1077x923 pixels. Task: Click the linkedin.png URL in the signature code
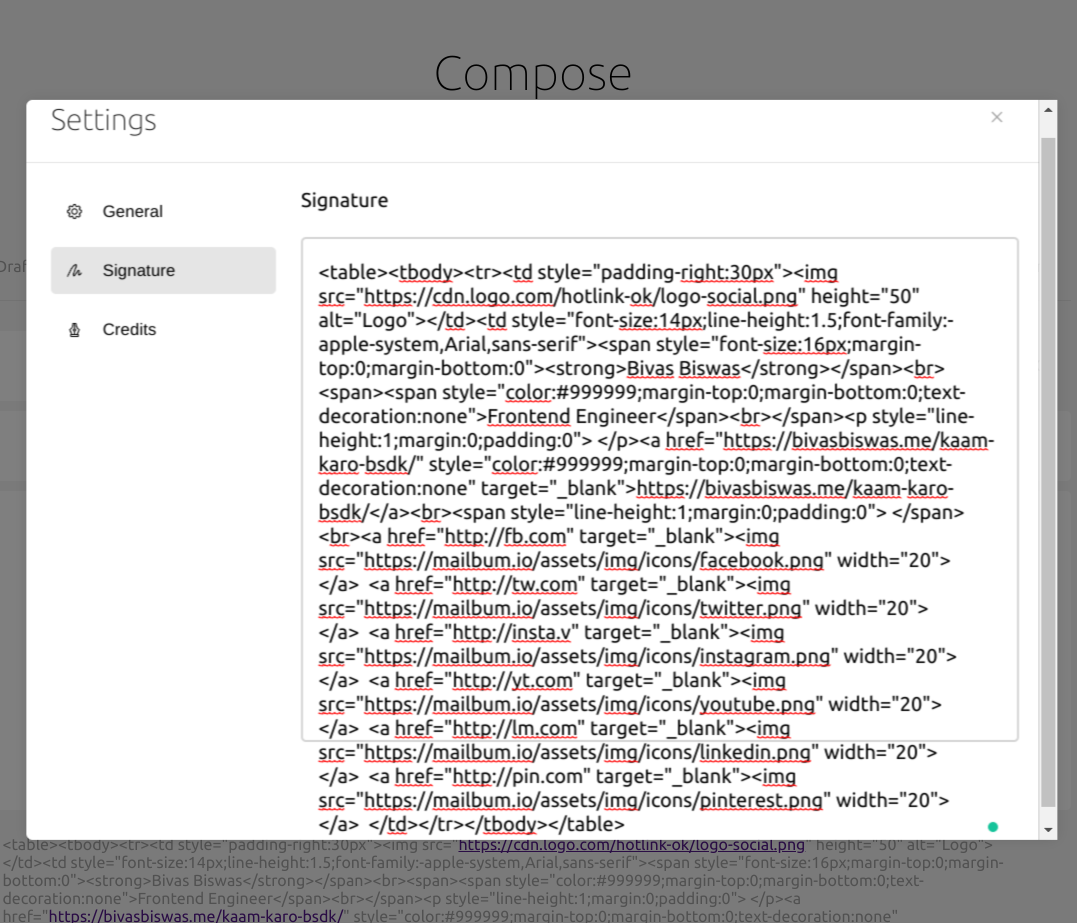587,753
